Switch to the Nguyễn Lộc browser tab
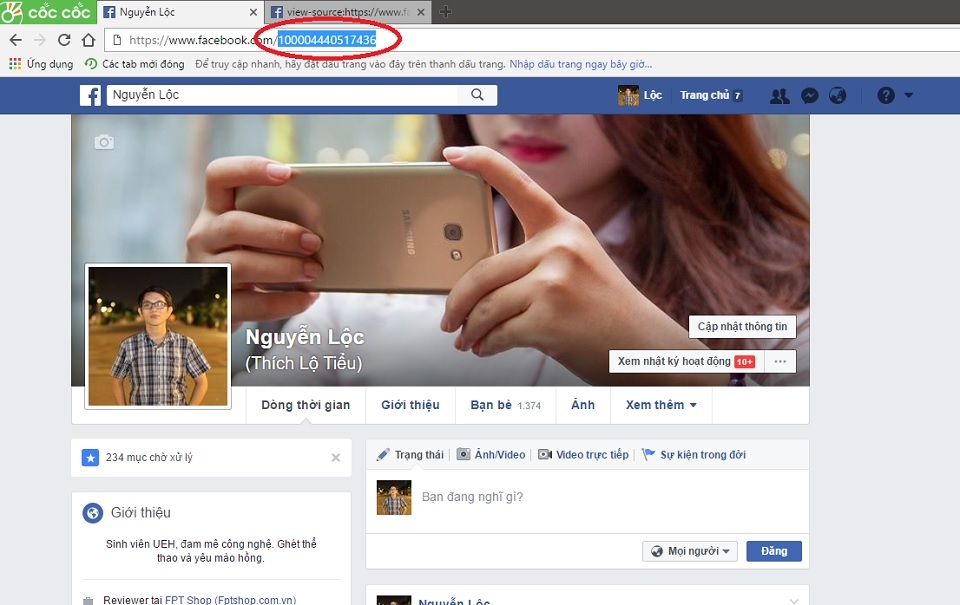 (x=181, y=12)
